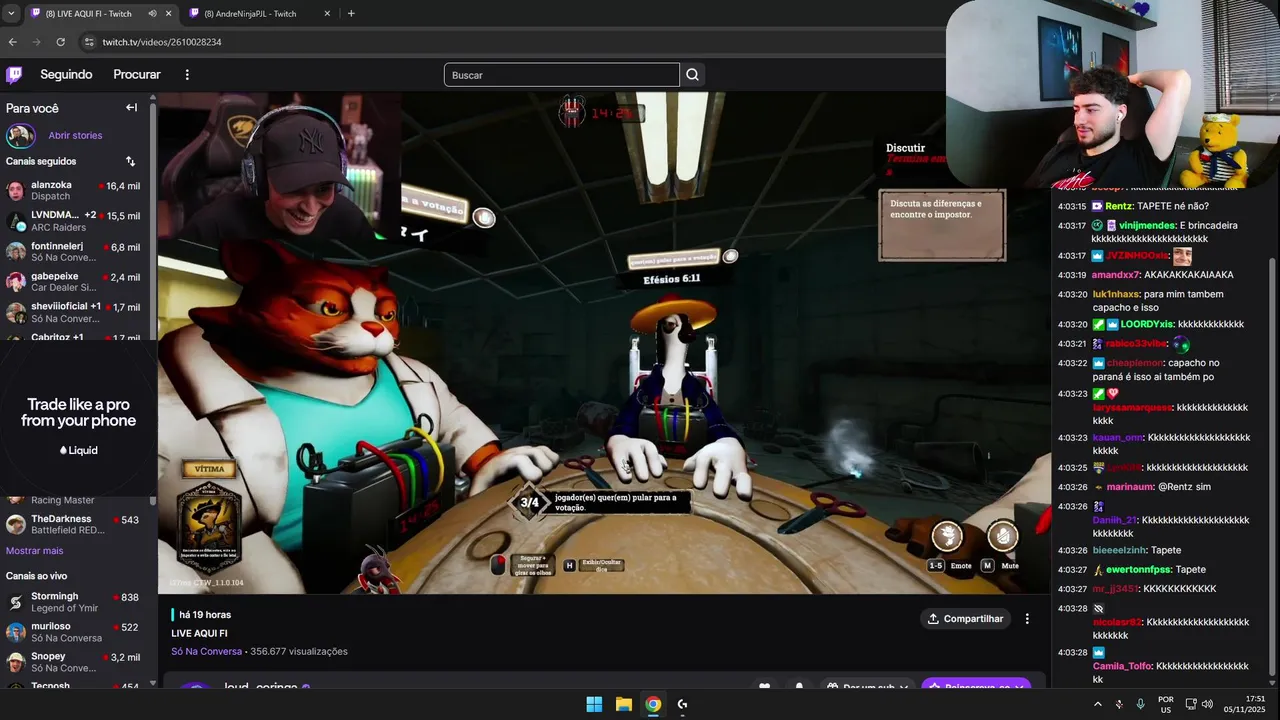
Task: Click chat username amandxx7
Action: pos(1116,275)
